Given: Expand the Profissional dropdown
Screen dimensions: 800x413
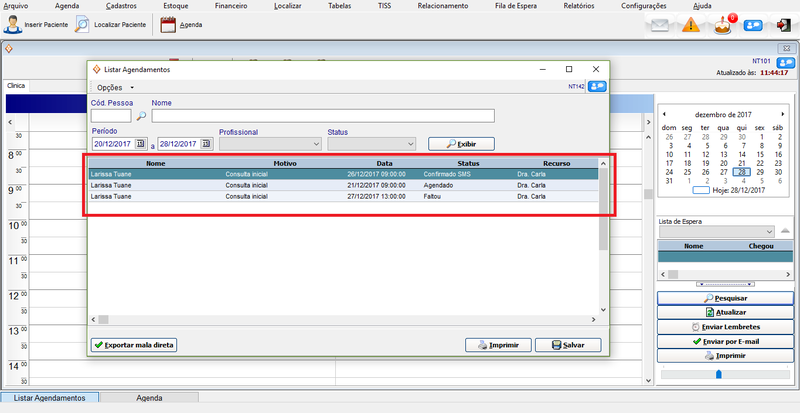Looking at the screenshot, I should point(316,144).
